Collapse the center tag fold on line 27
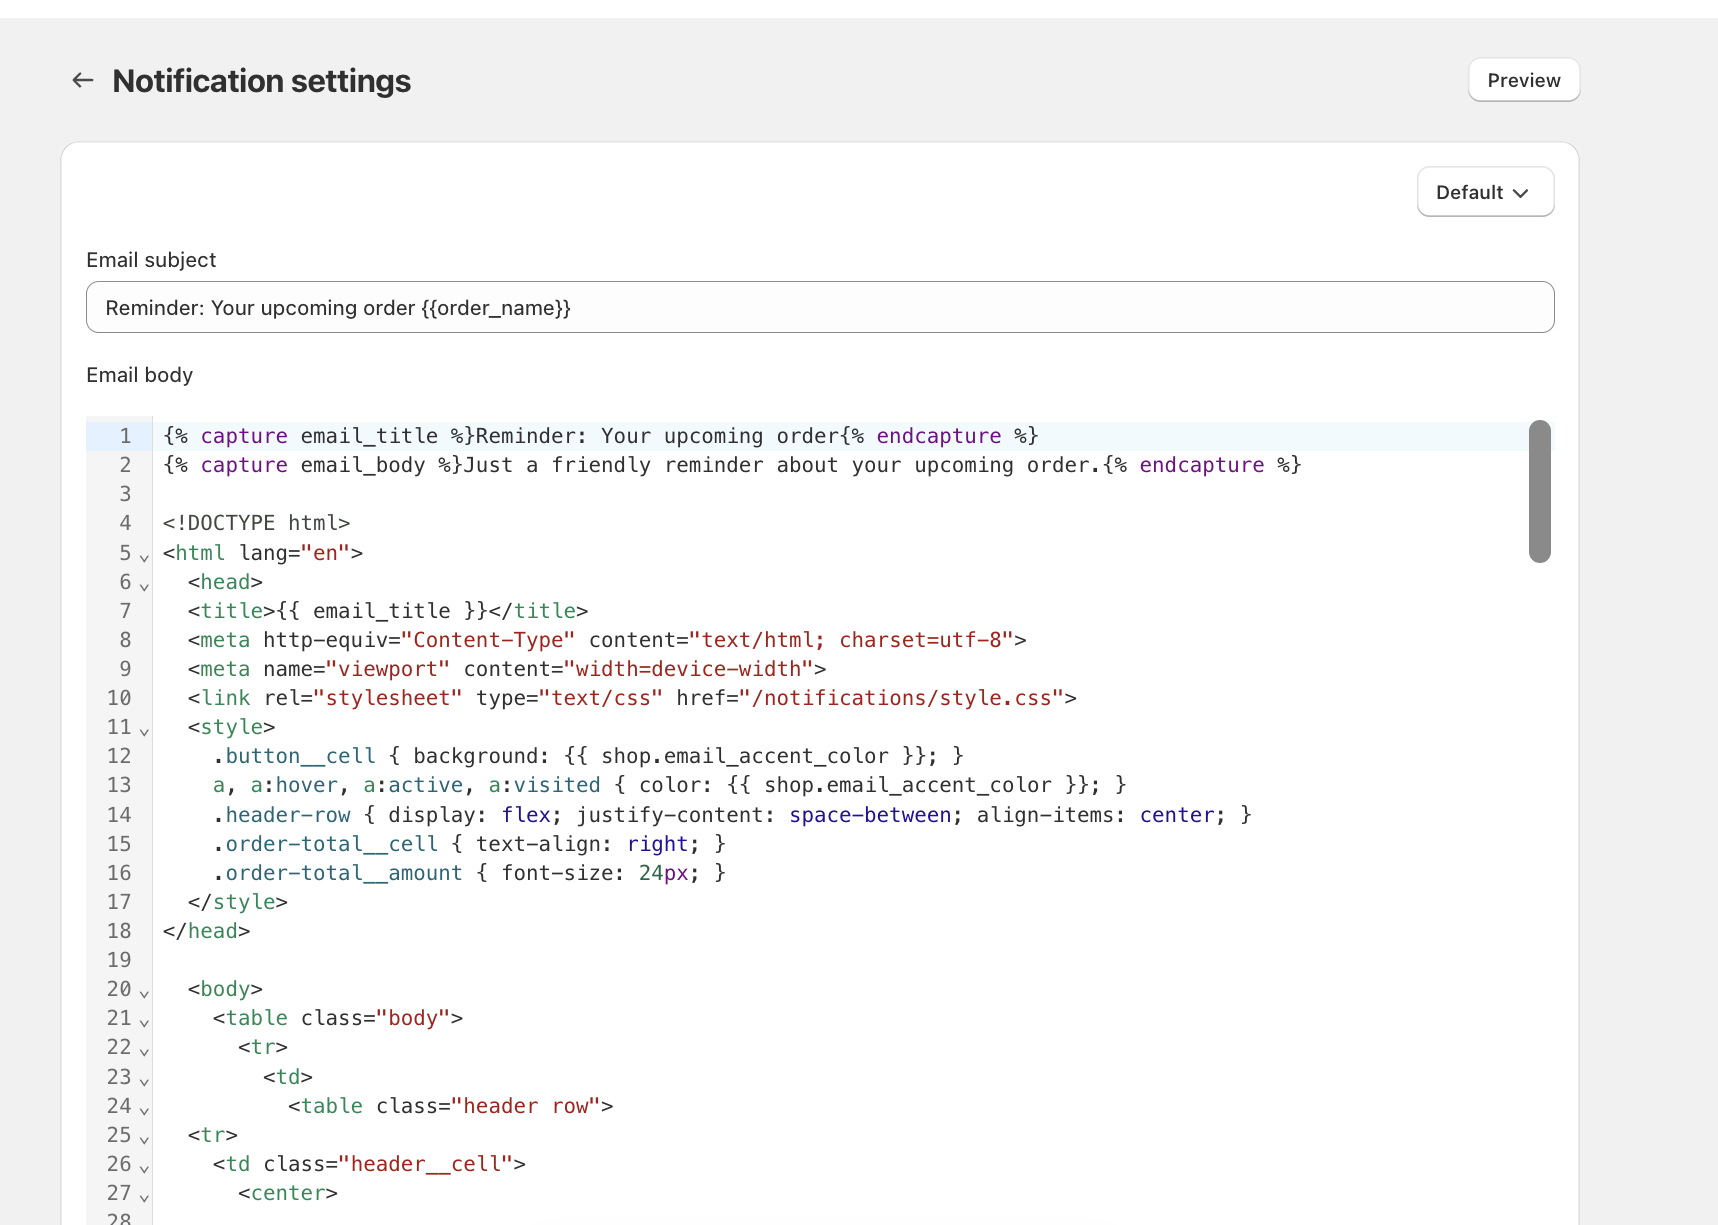 pyautogui.click(x=144, y=1197)
